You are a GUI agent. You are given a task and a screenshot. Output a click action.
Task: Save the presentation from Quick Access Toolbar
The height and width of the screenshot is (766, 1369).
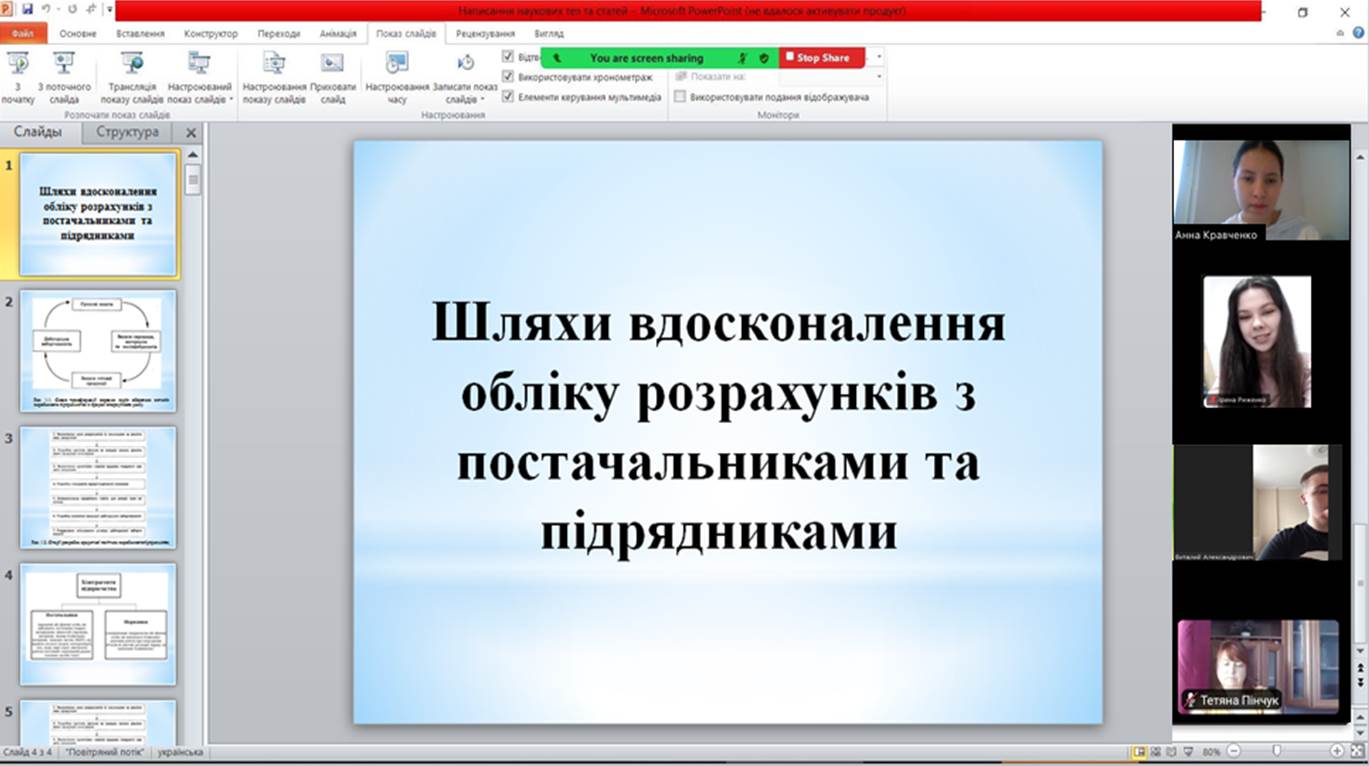(27, 9)
